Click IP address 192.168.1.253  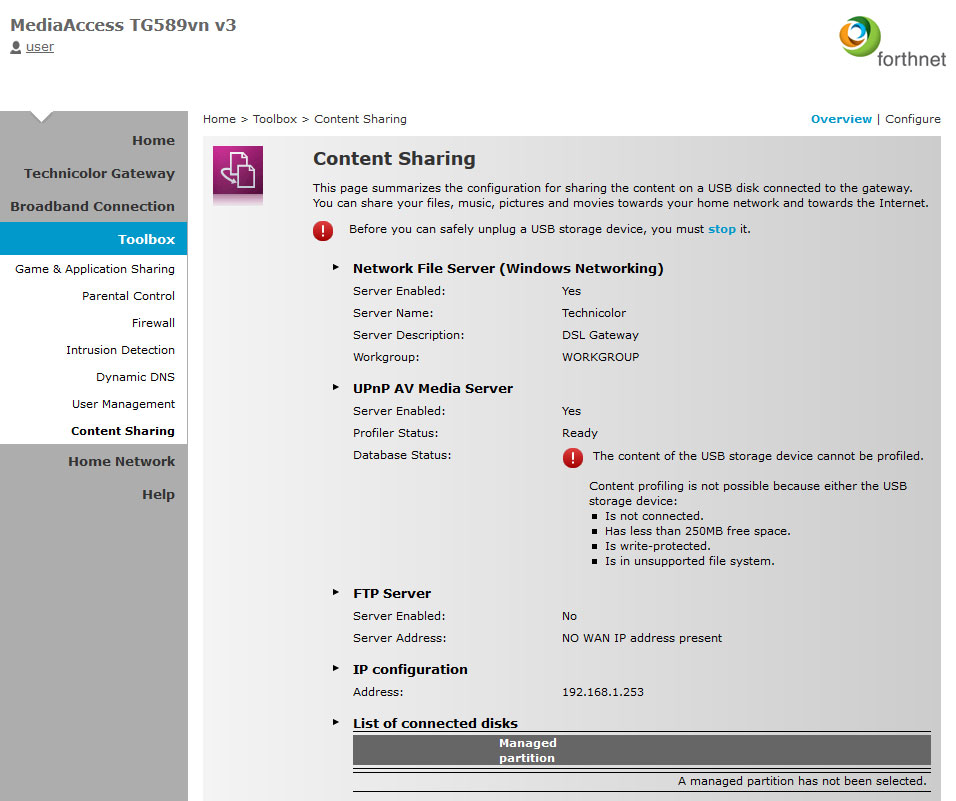pos(603,692)
